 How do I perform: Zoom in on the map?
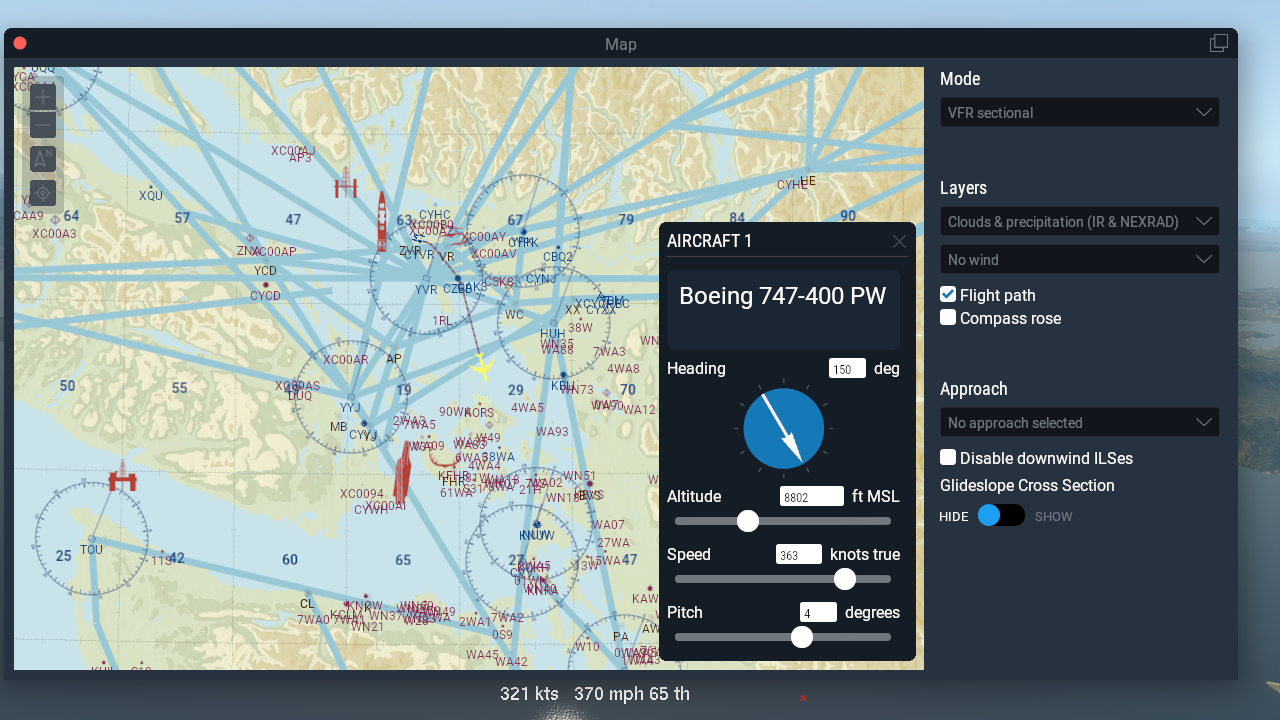tap(43, 97)
